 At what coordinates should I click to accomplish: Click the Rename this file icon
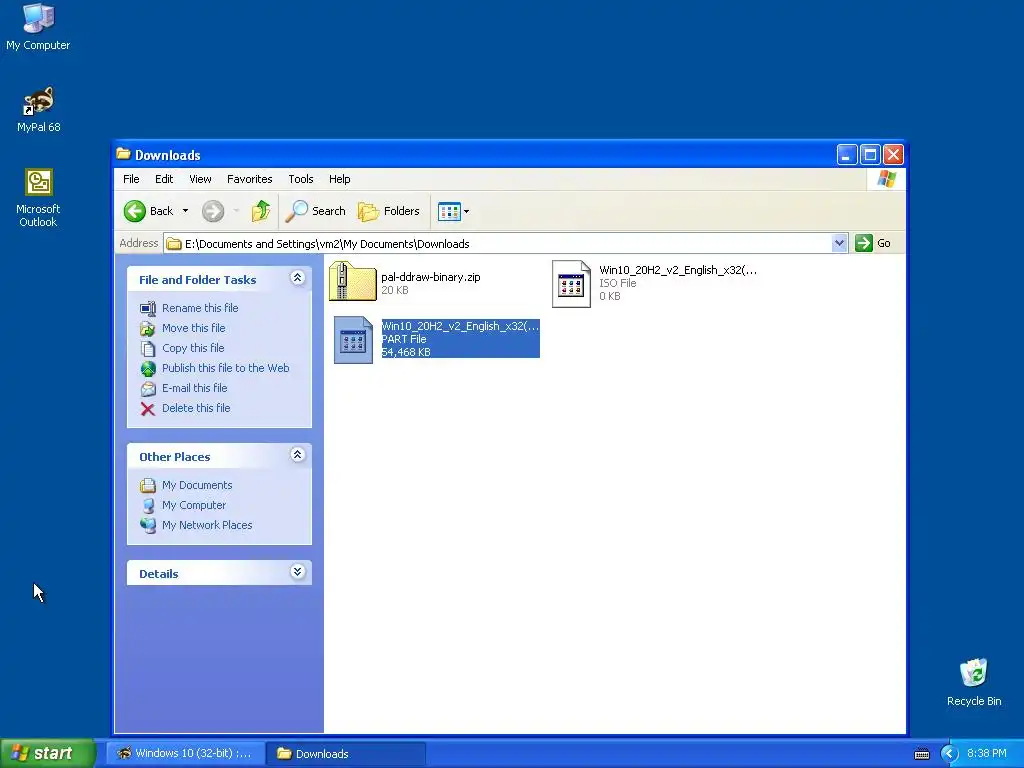pos(148,308)
